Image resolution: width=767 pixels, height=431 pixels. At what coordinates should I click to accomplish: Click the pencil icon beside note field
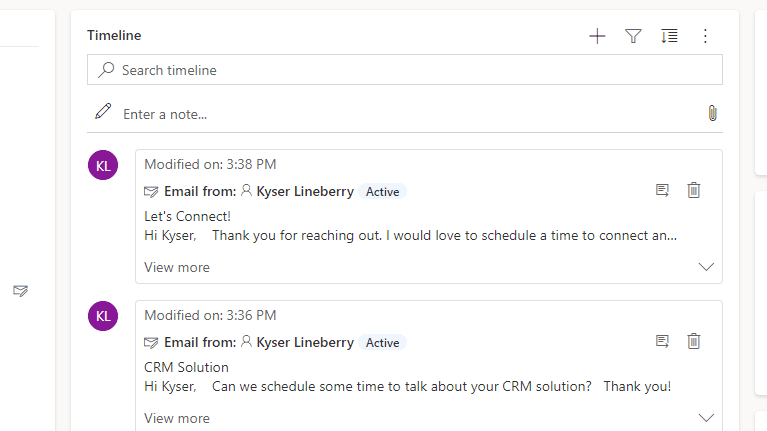(x=103, y=112)
